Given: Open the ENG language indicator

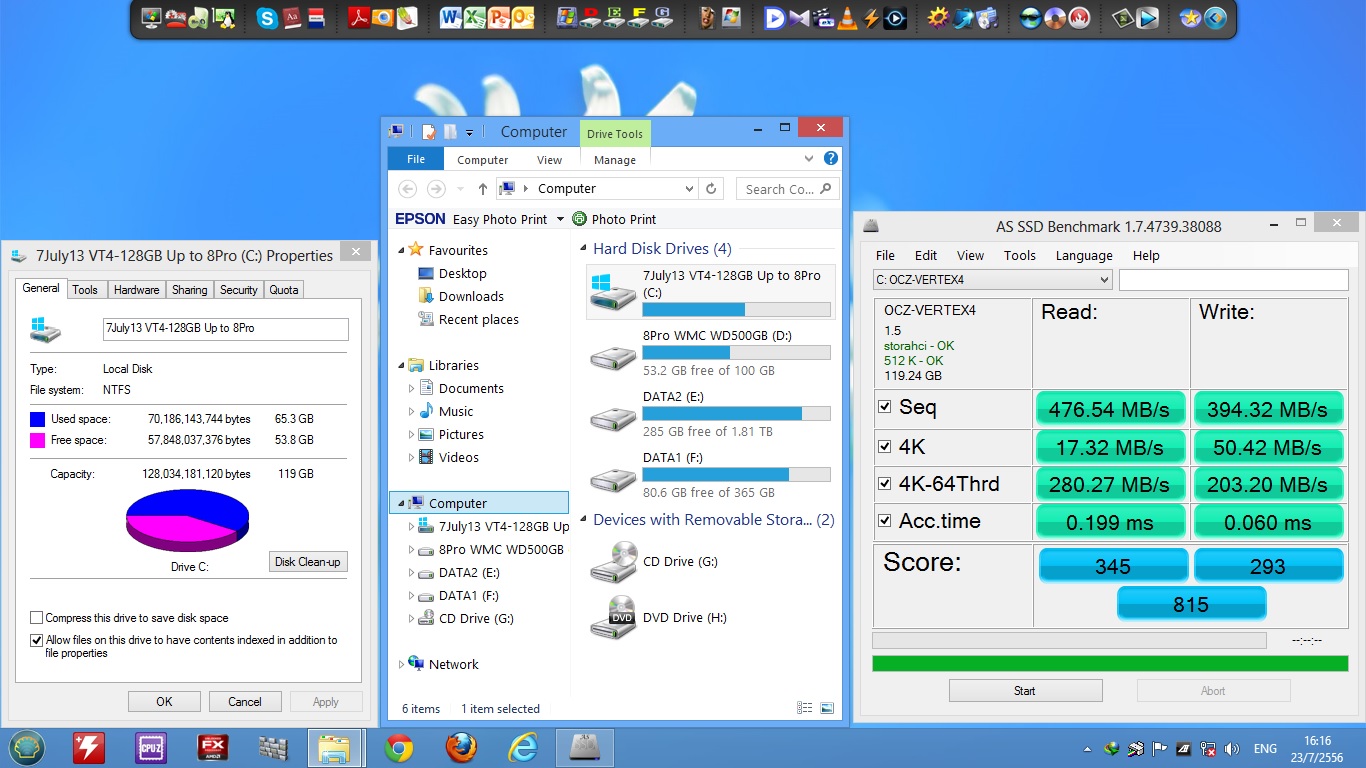Looking at the screenshot, I should [1265, 748].
